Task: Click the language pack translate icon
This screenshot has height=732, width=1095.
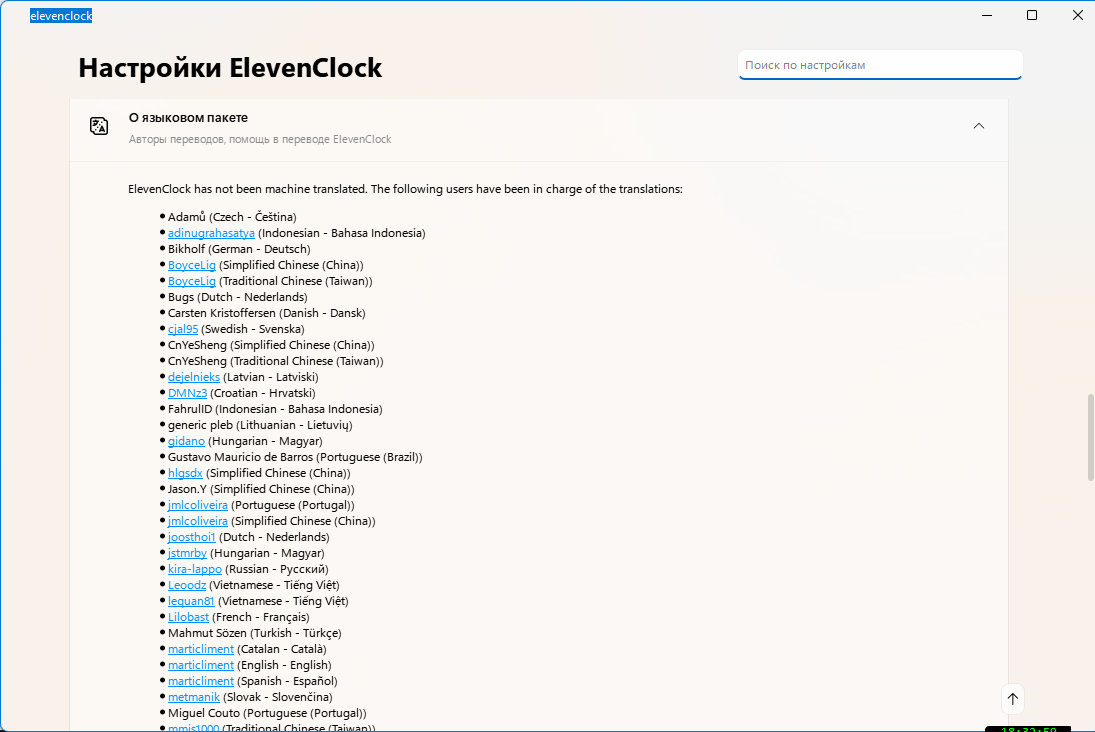Action: point(99,126)
